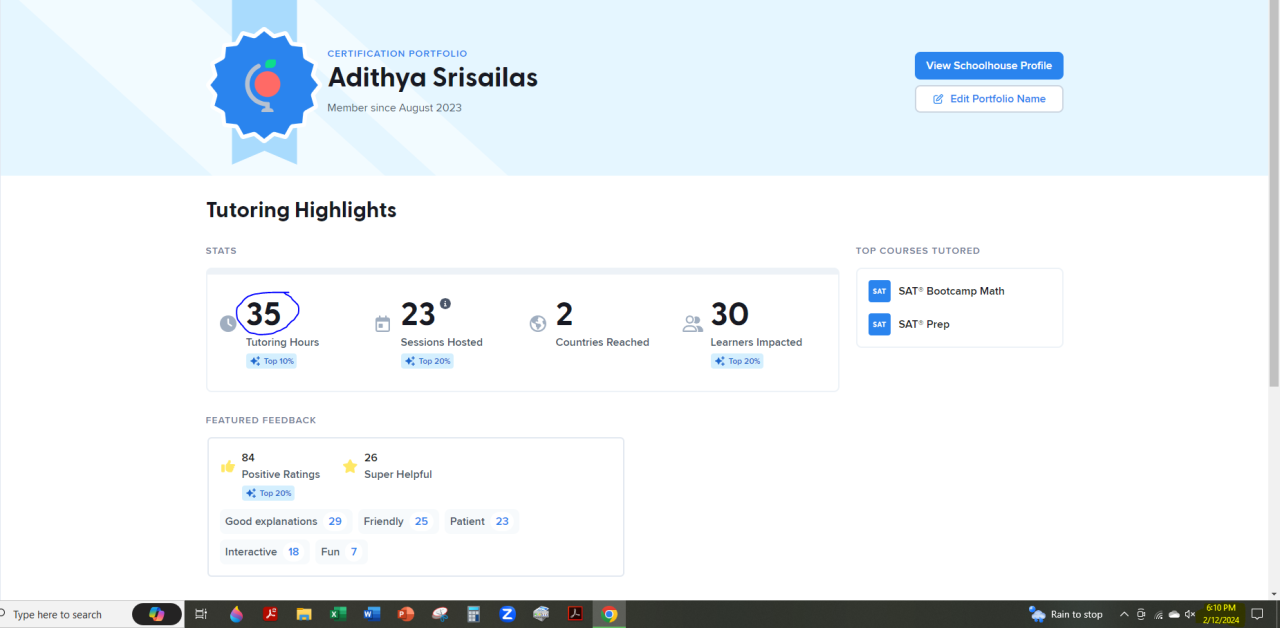Click the name Adithya Srisailas
1280x628 pixels.
point(433,77)
